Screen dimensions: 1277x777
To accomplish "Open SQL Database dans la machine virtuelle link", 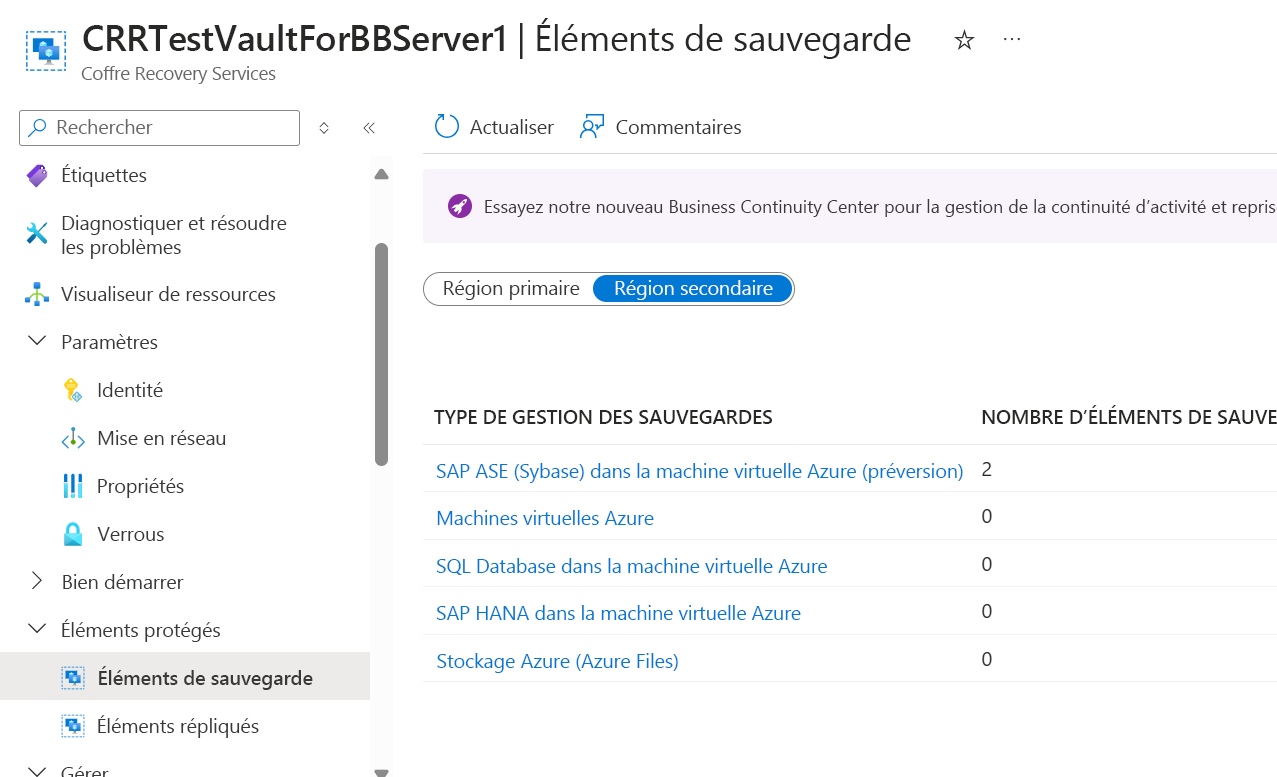I will point(632,566).
